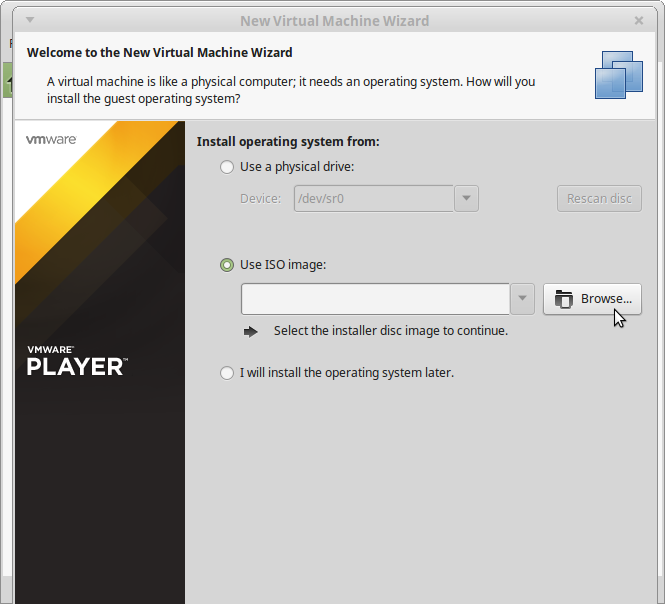Click the VMWARE PLAYER logo text

77,361
